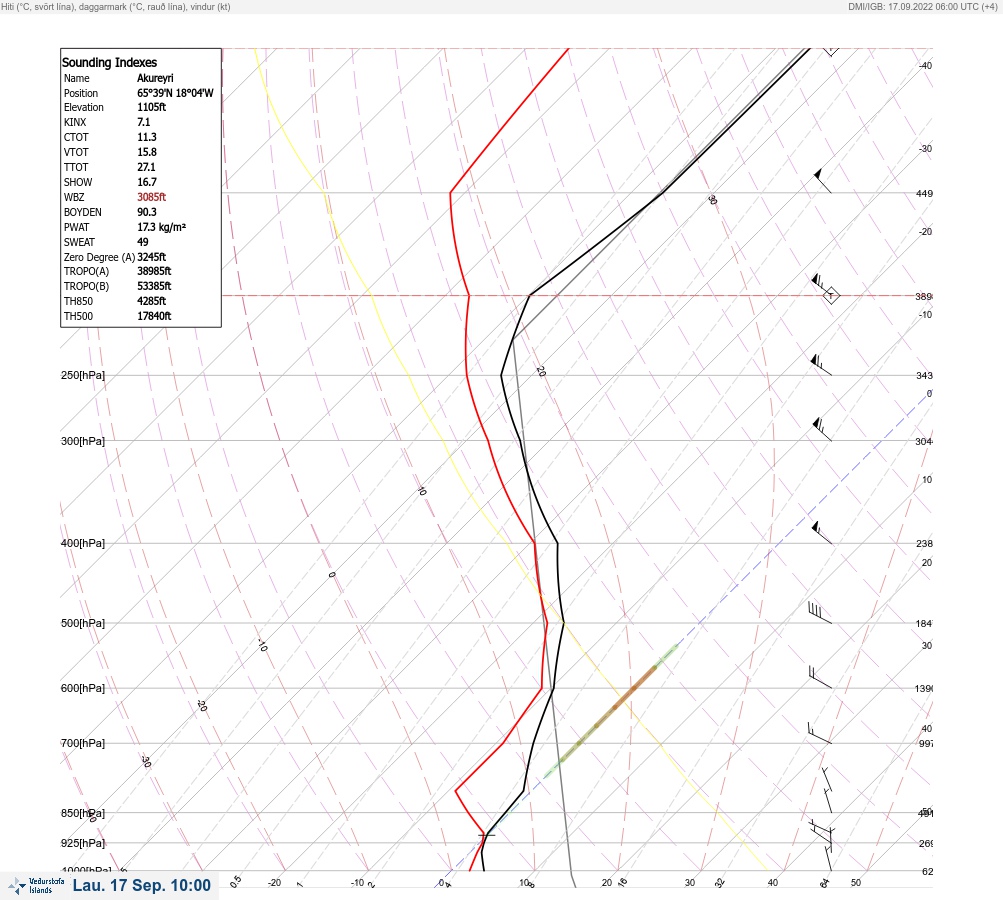The image size is (1003, 900).
Task: Click the wind barb at 300 hPa line
Action: pos(822,429)
